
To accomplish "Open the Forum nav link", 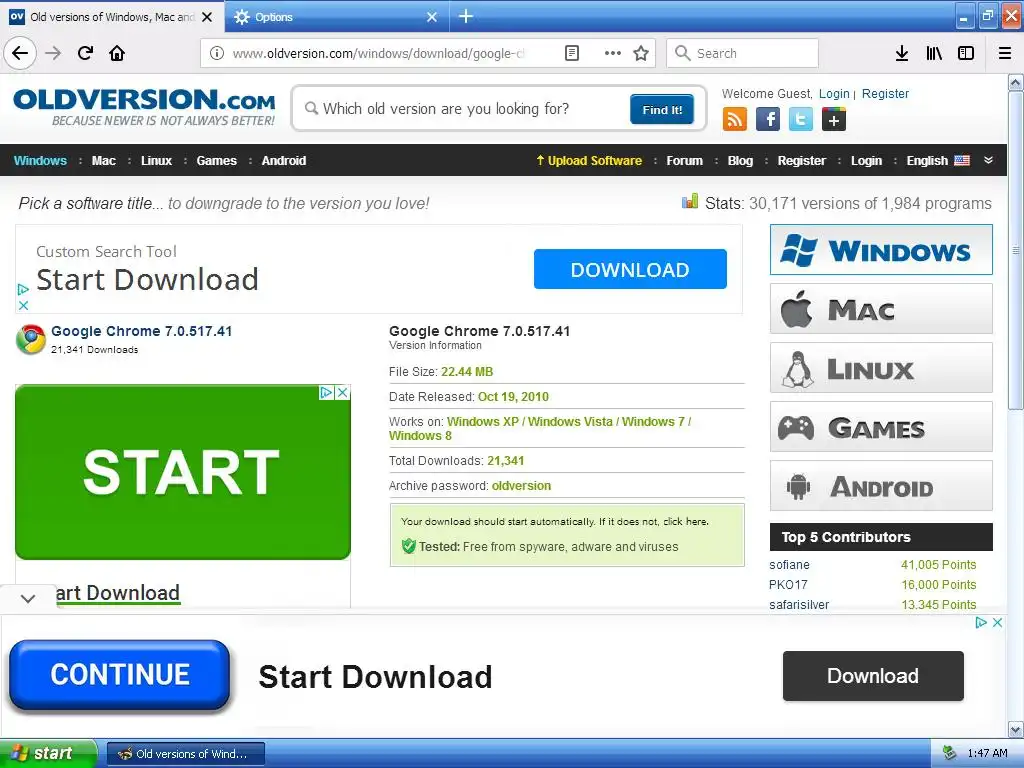I will (x=684, y=161).
